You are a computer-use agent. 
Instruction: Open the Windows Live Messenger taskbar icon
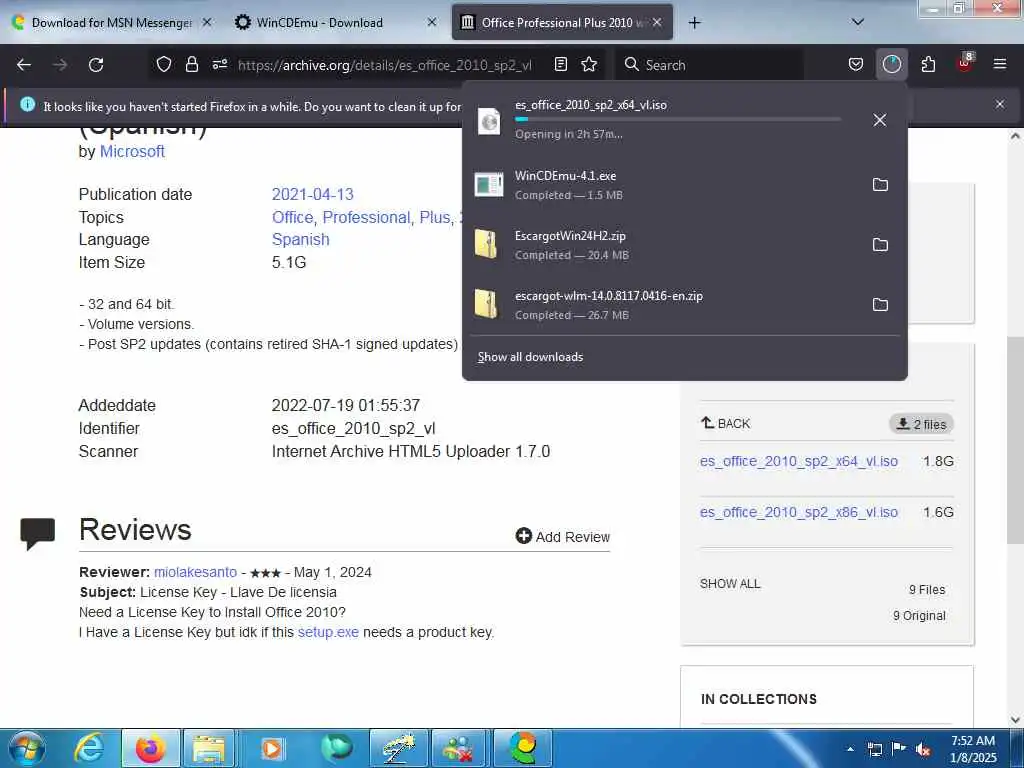tap(460, 748)
